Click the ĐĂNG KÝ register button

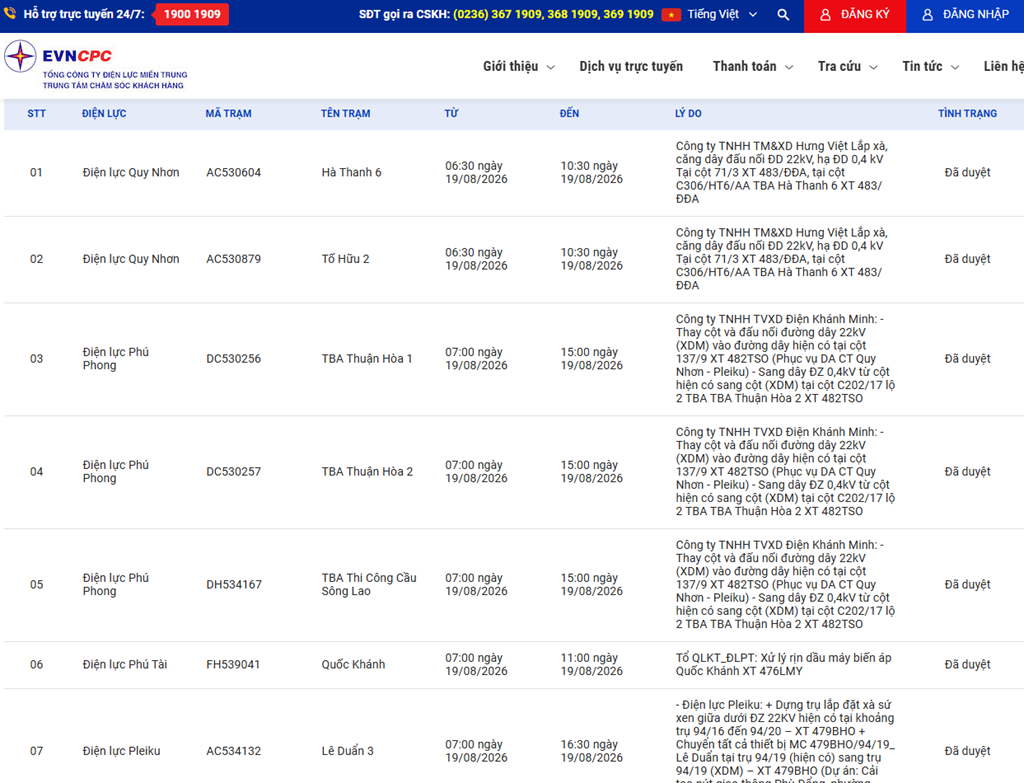pos(855,16)
